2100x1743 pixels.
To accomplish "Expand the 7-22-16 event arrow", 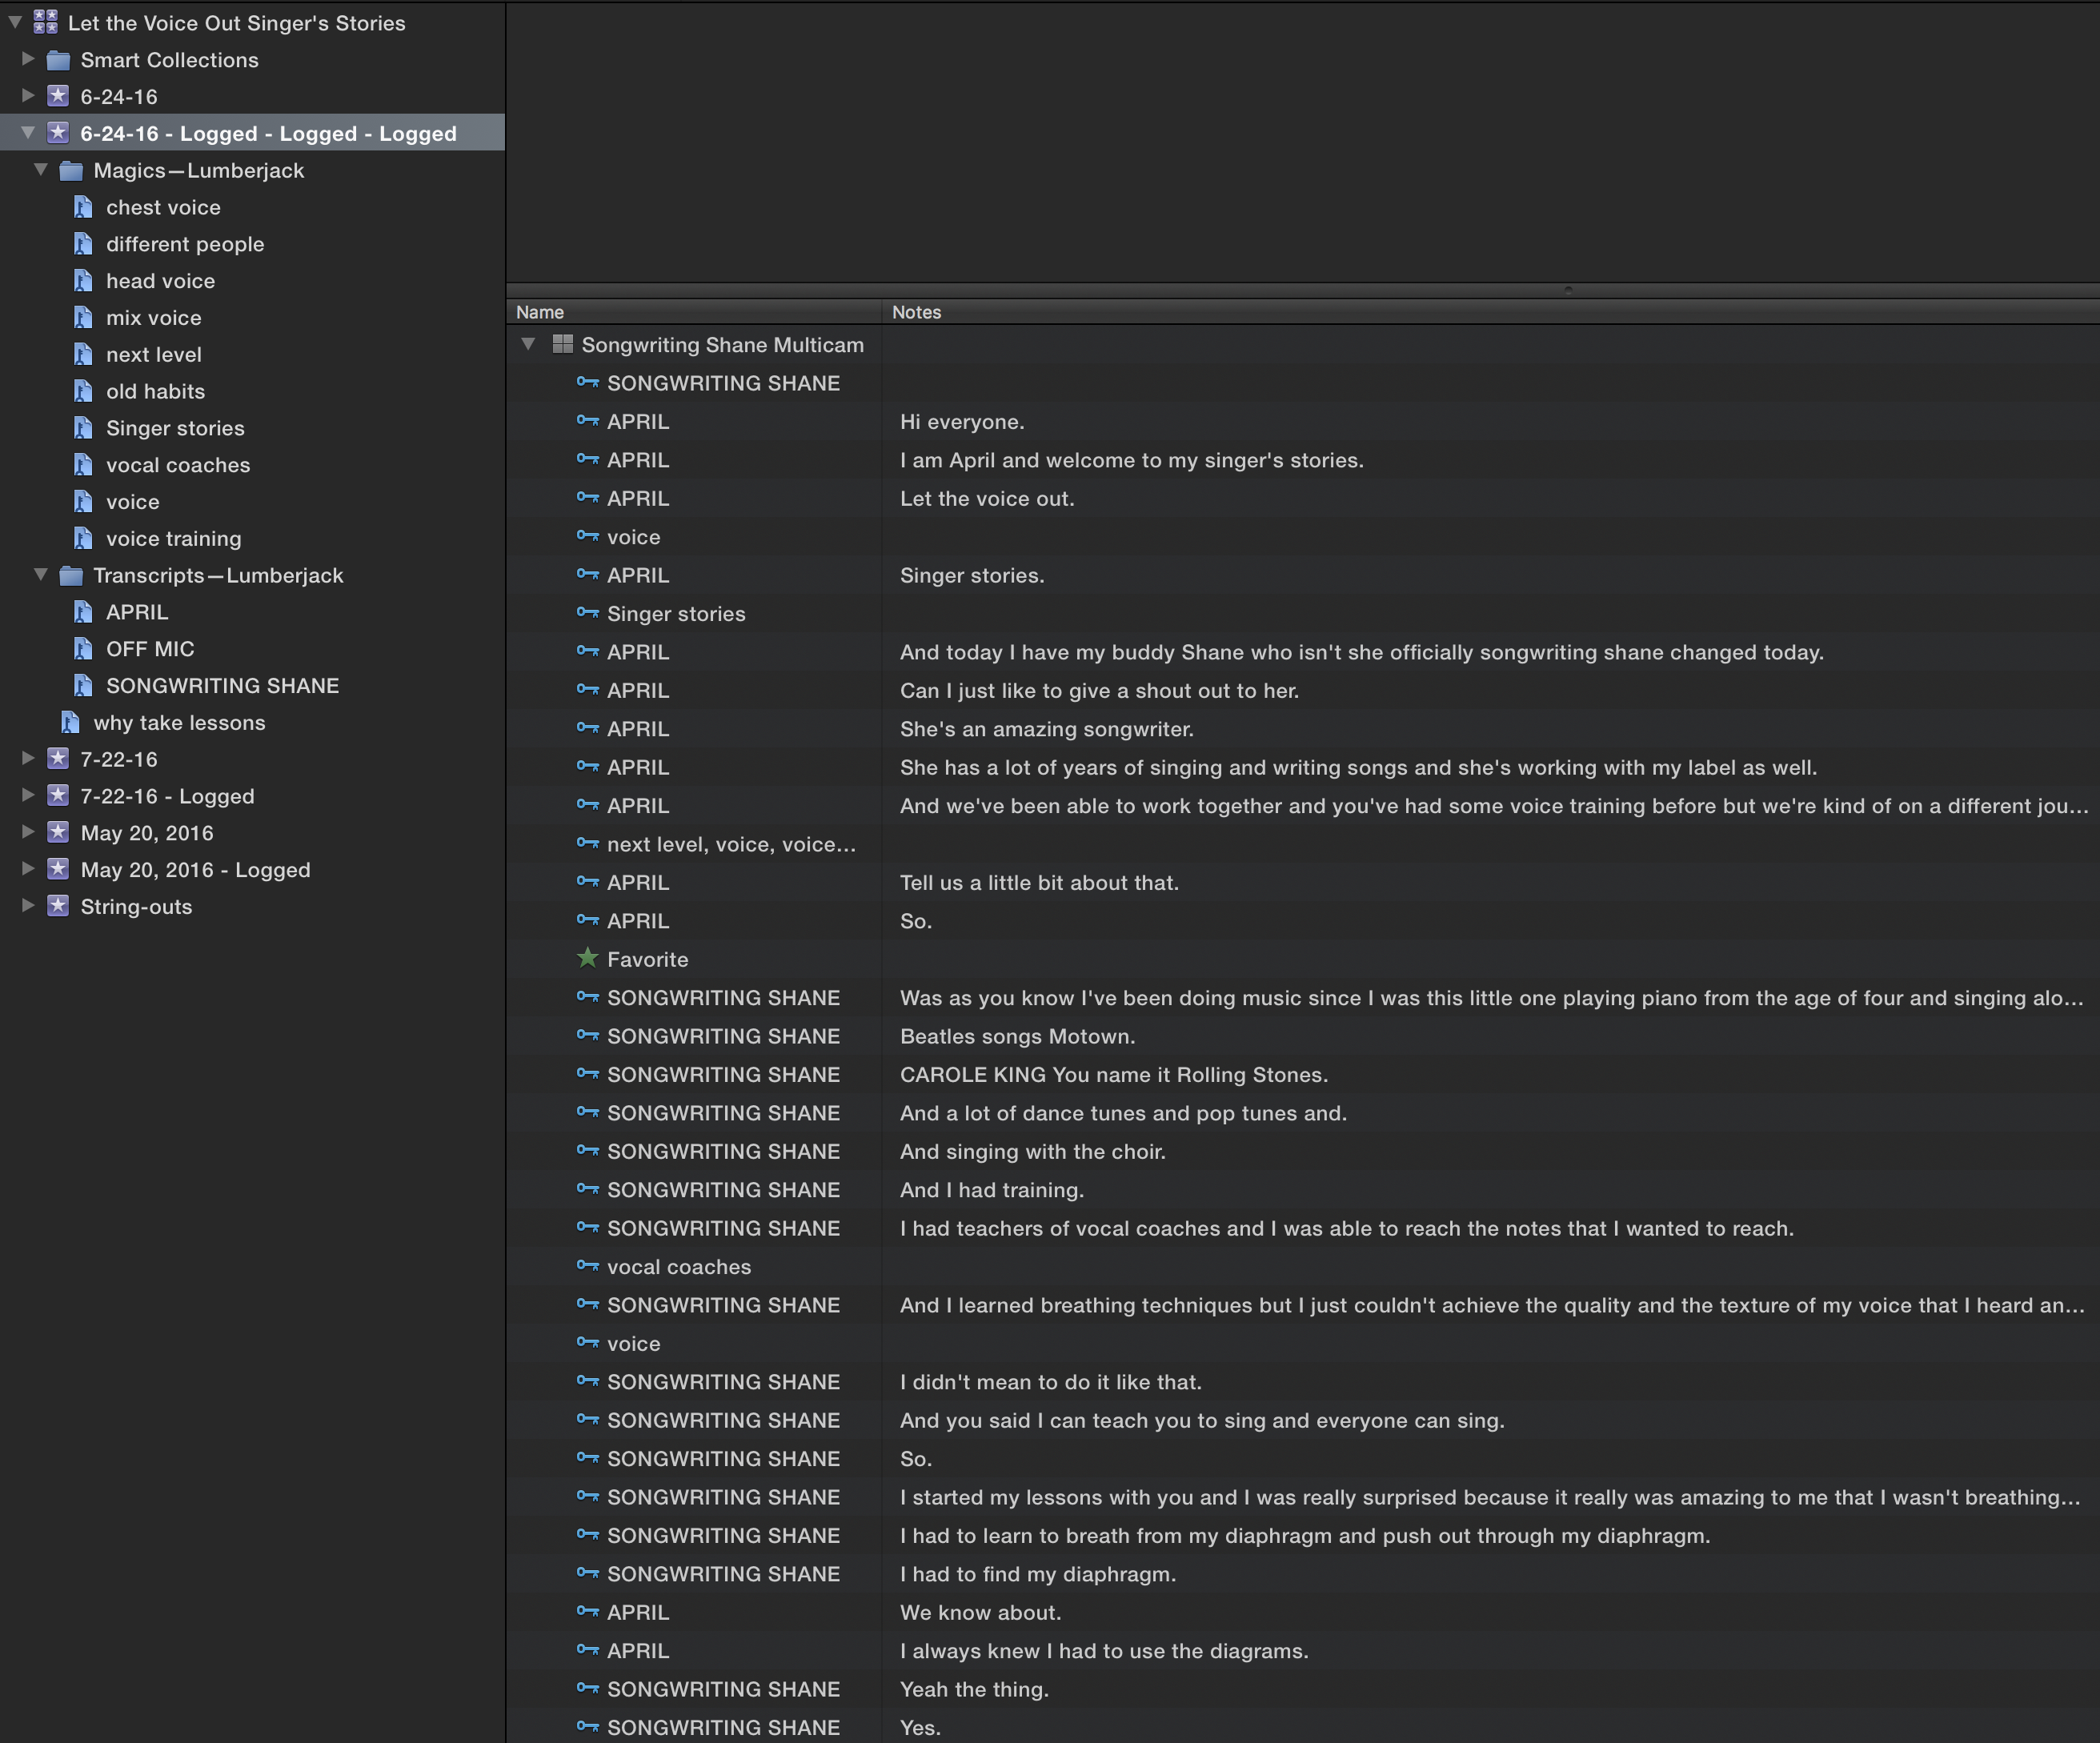I will 28,758.
